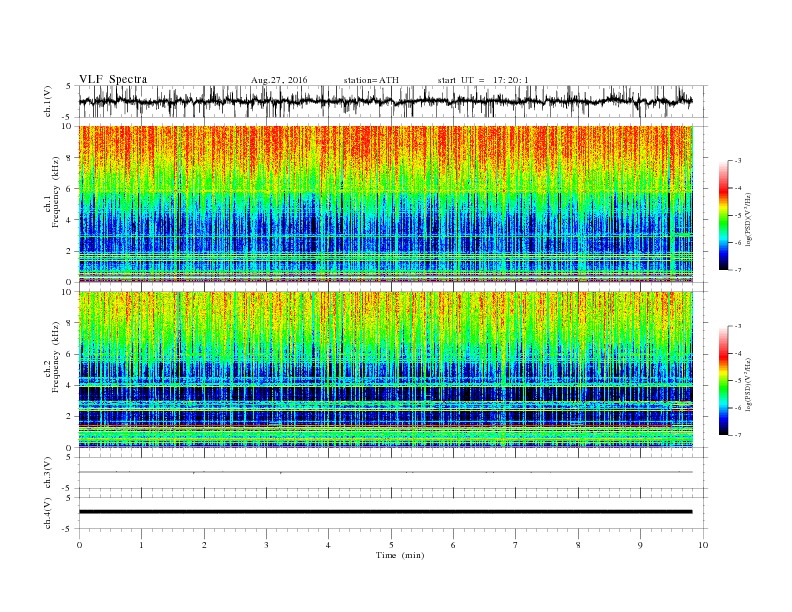Click the grey ch.3 voltage trace

tap(385, 472)
